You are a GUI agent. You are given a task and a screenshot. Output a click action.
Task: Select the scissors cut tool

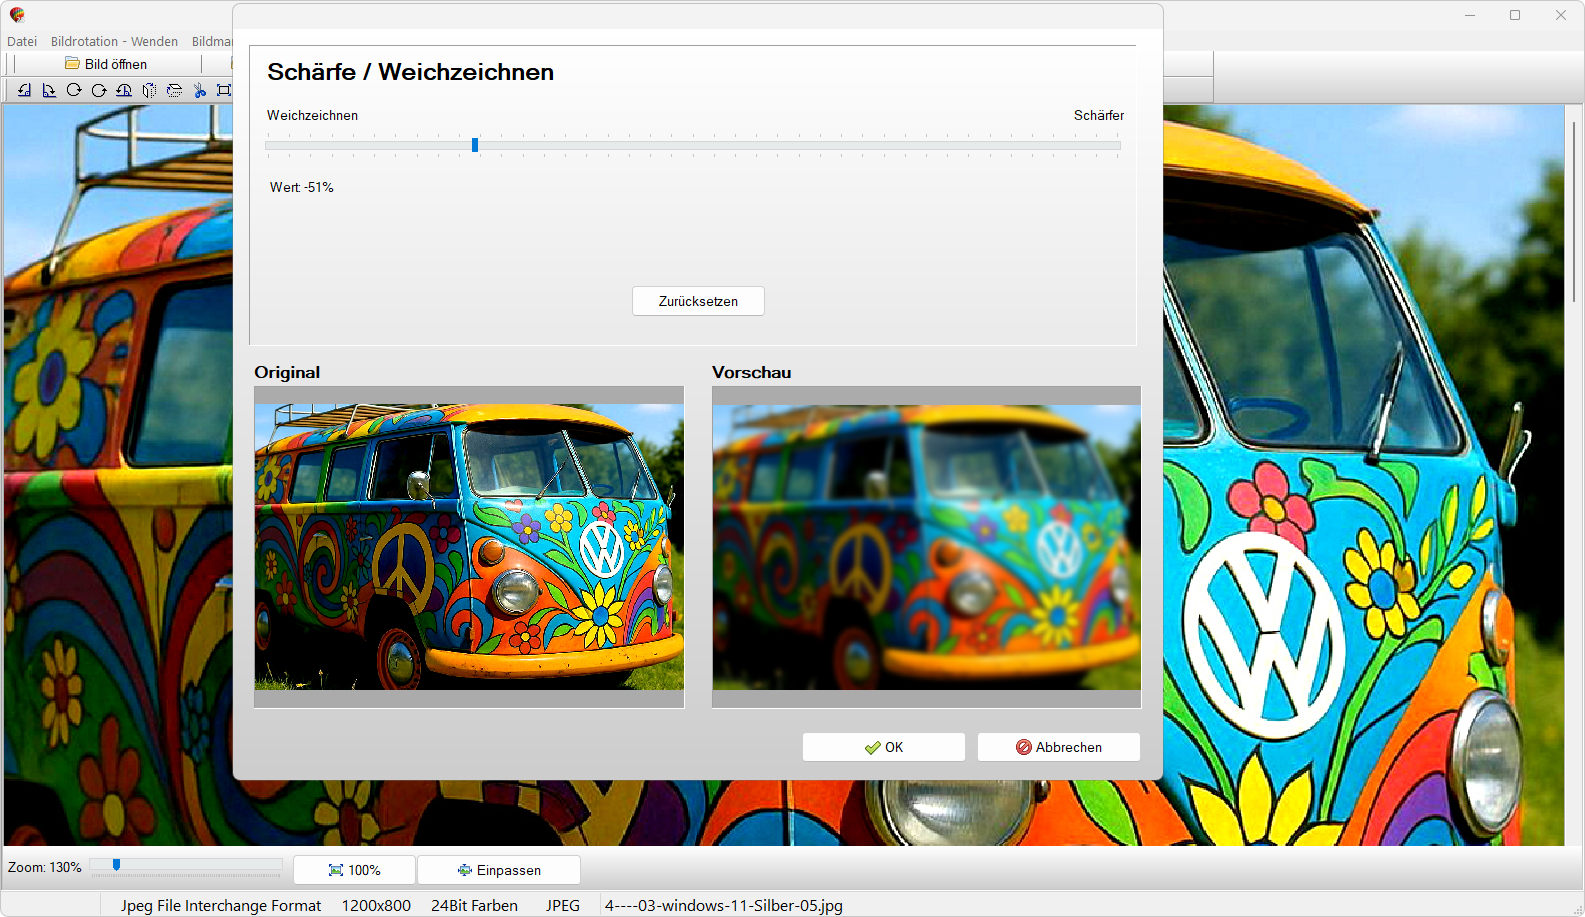pyautogui.click(x=200, y=90)
